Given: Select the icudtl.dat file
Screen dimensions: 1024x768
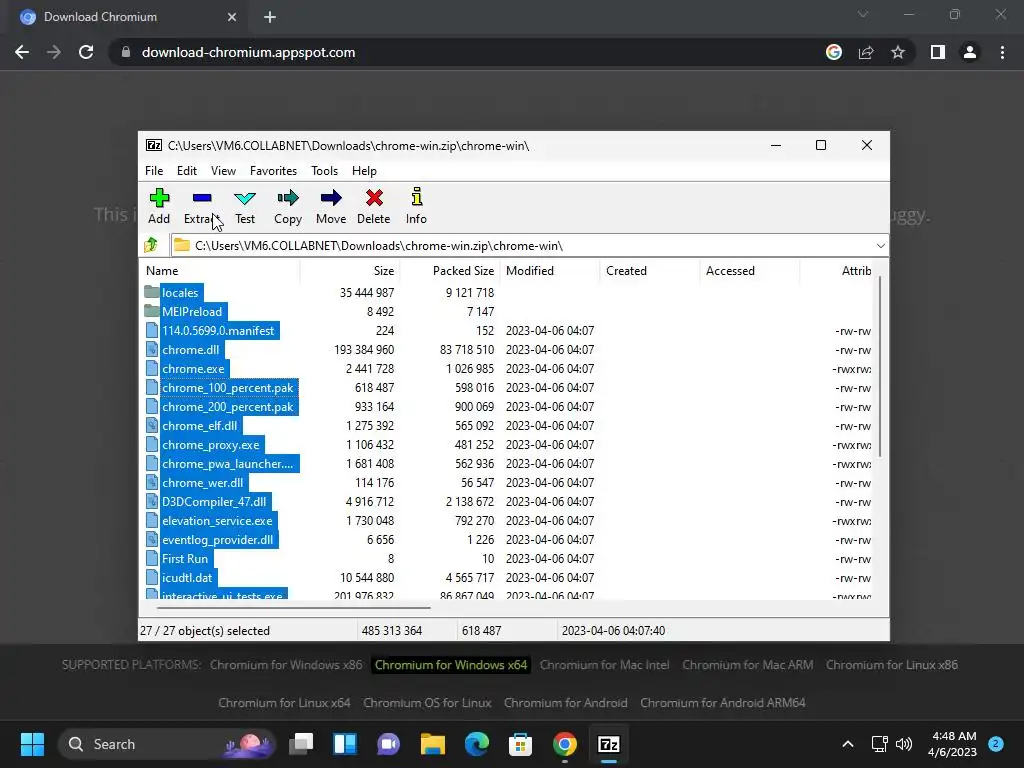Looking at the screenshot, I should point(187,578).
